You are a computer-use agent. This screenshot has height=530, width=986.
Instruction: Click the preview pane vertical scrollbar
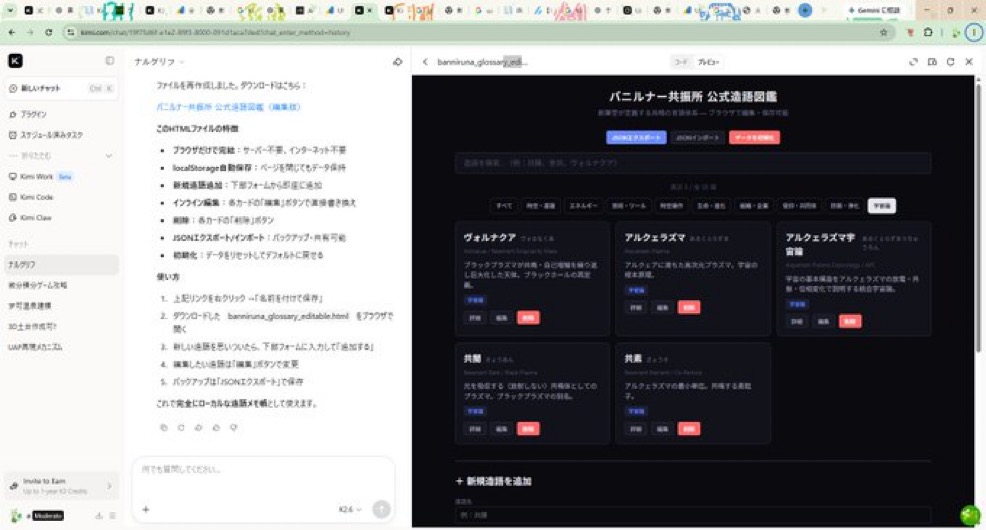coord(977,214)
